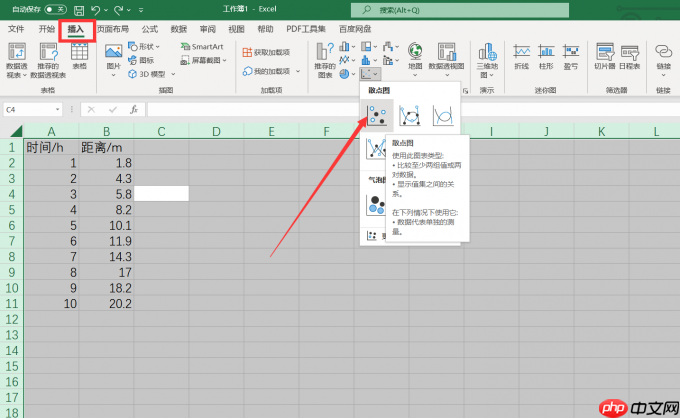680x418 pixels.
Task: Toggle the AutoSave (自动保存) switch
Action: coord(56,9)
